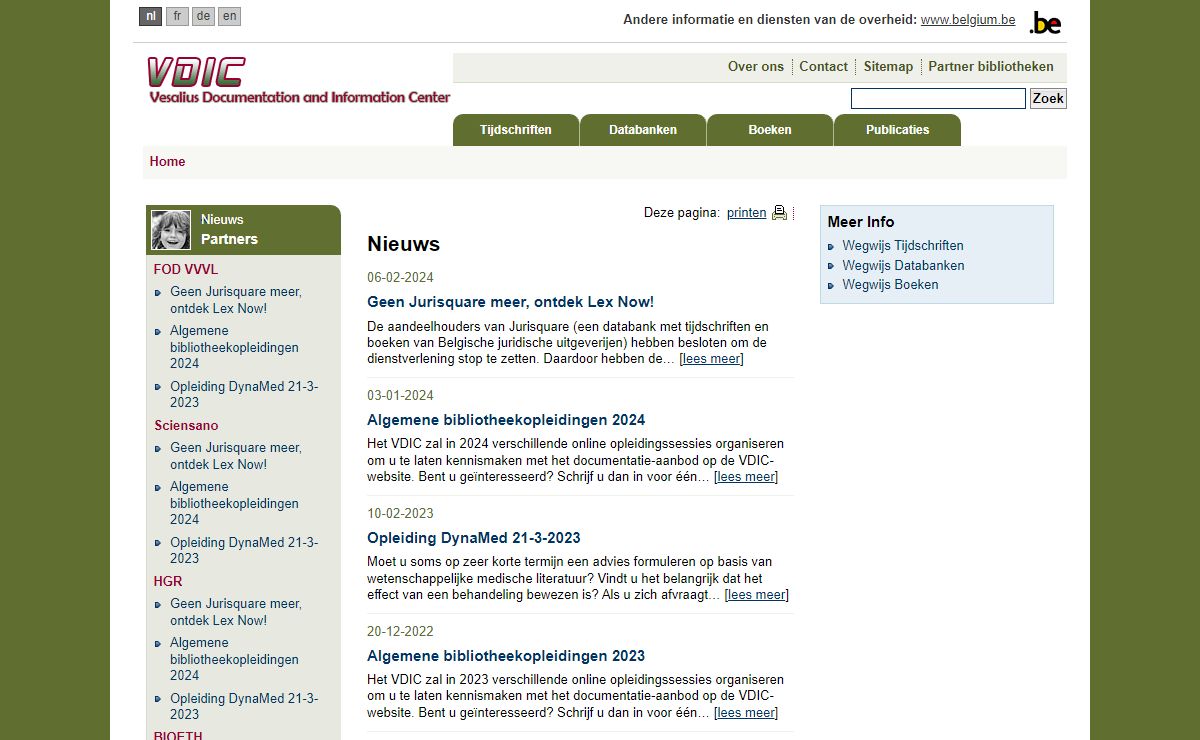1200x740 pixels.
Task: Click inside the search input field
Action: pos(937,98)
